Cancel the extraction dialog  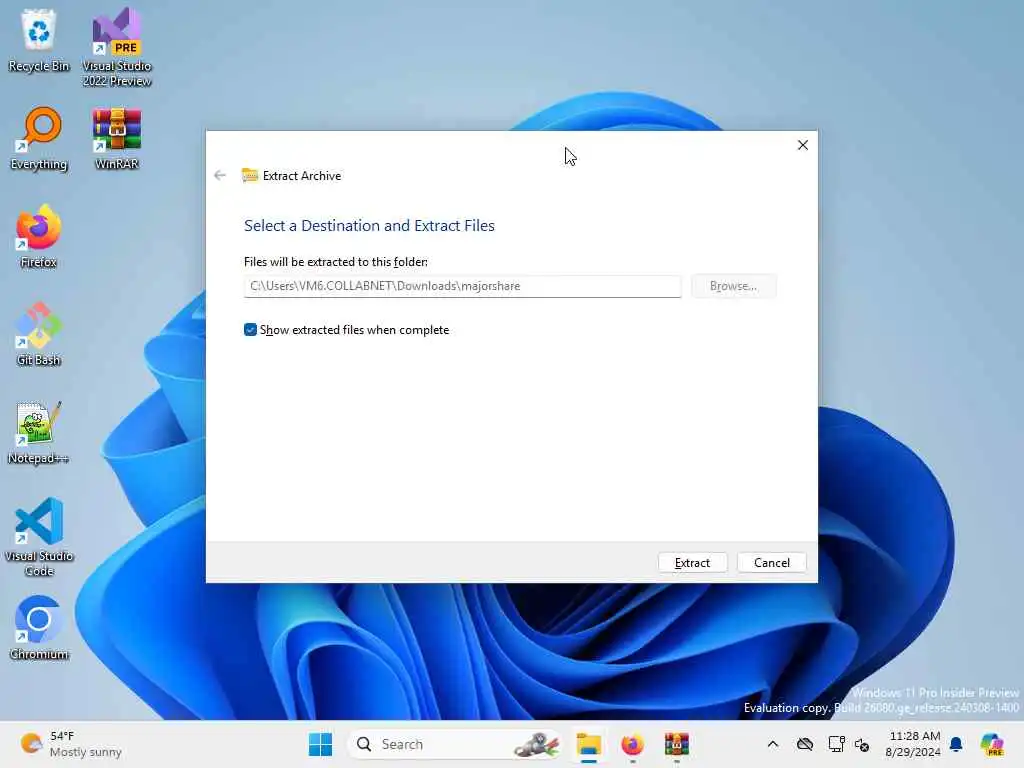[772, 563]
